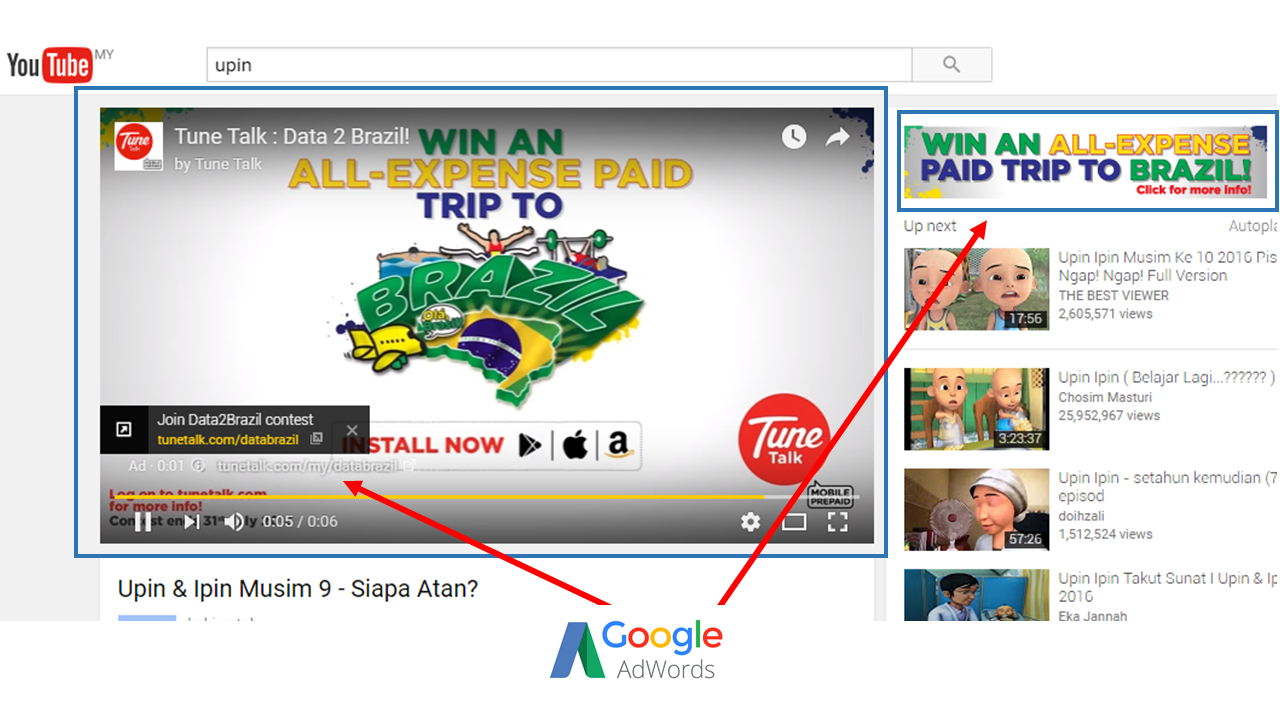Click the share arrow icon on the video
The image size is (1280, 720).
click(837, 137)
